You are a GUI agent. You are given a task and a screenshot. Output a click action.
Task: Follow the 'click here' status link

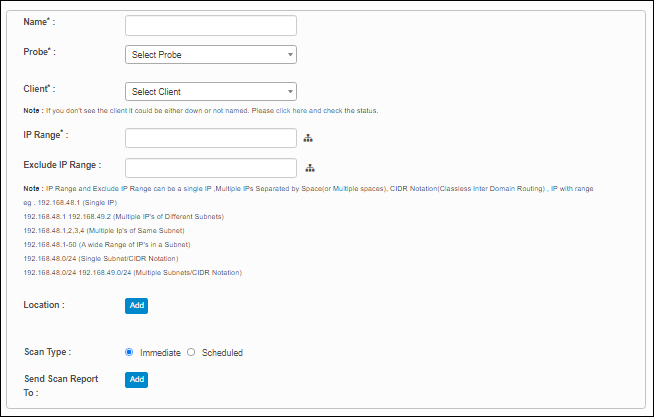[x=298, y=110]
